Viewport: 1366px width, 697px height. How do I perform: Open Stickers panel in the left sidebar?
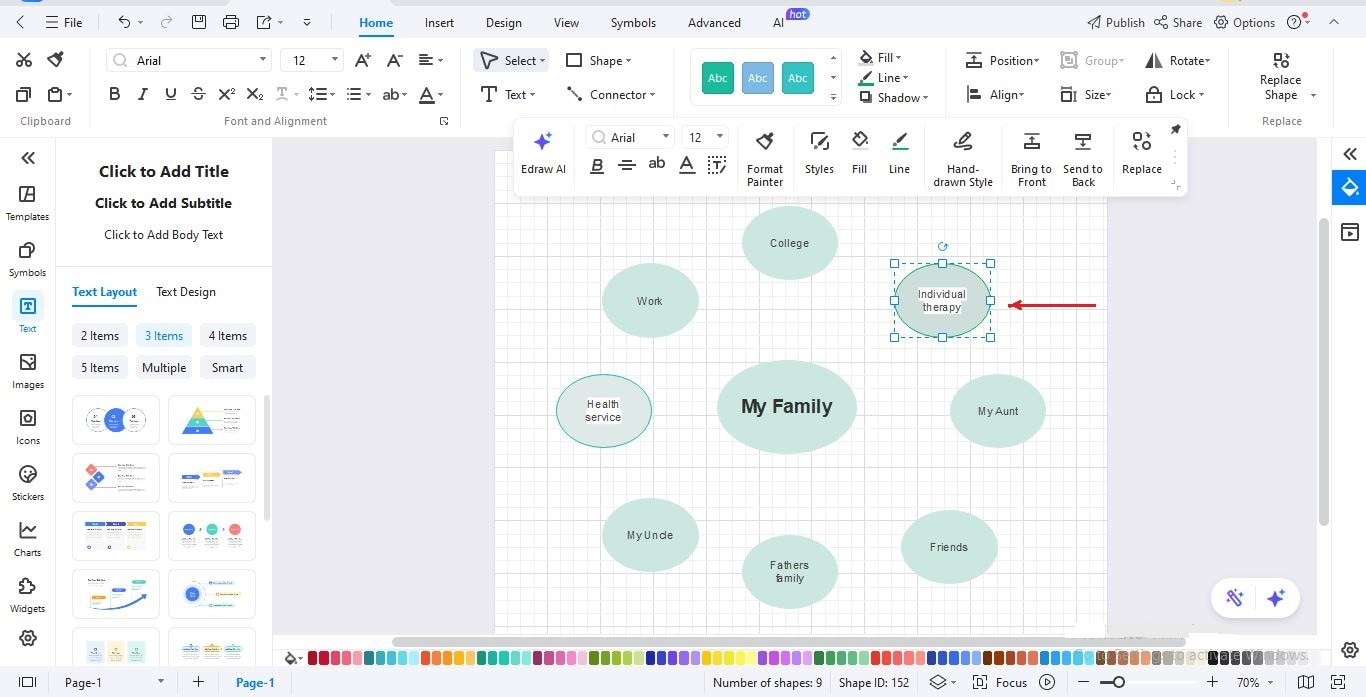pos(27,482)
